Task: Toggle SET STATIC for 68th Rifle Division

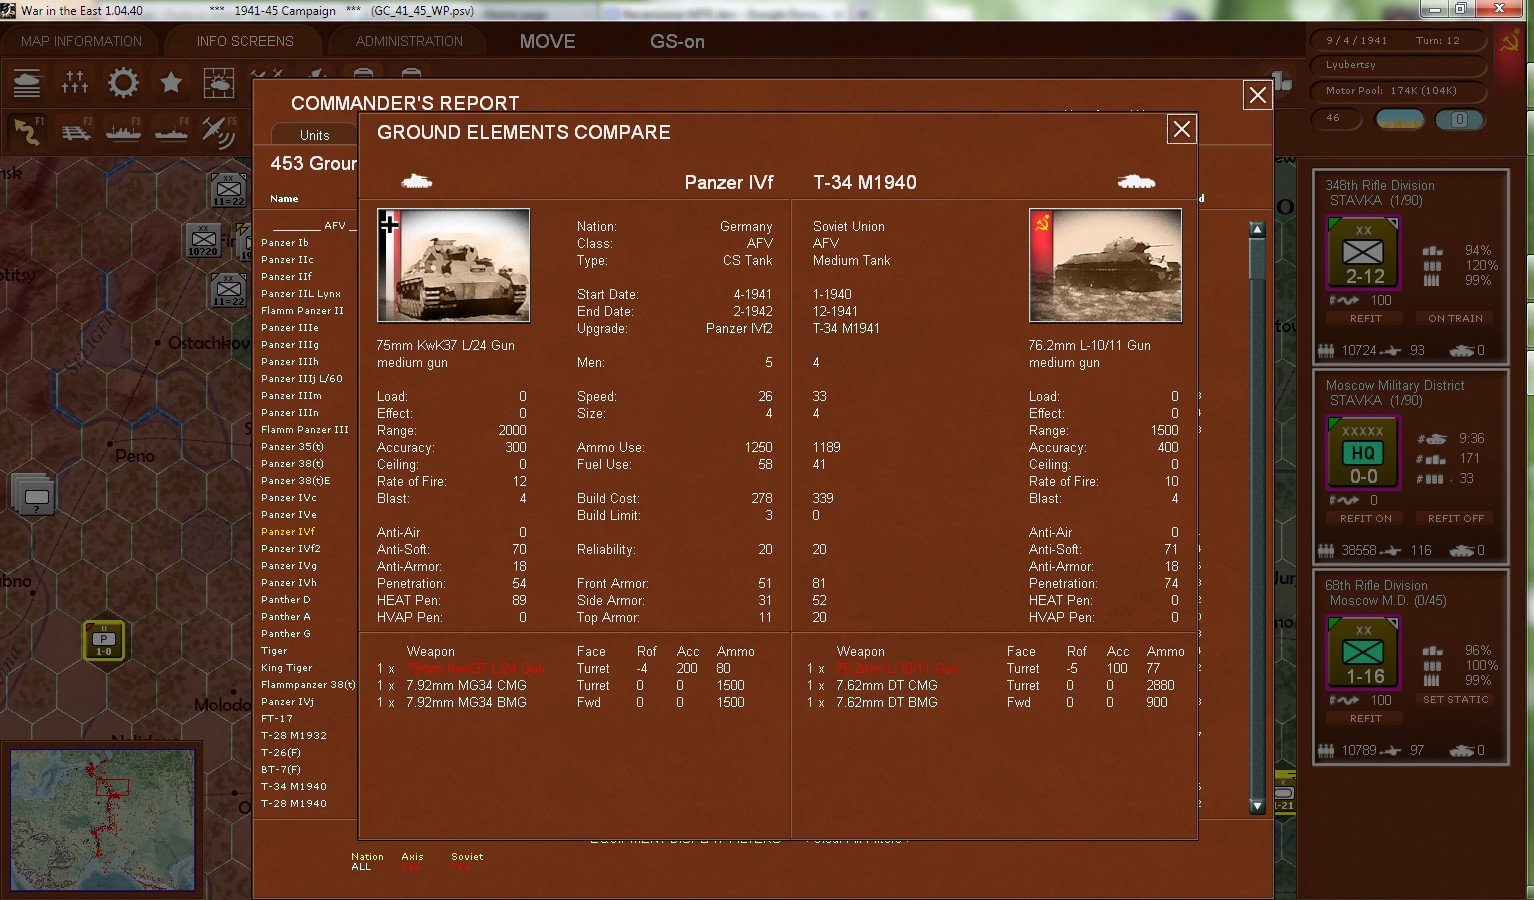Action: point(1455,699)
